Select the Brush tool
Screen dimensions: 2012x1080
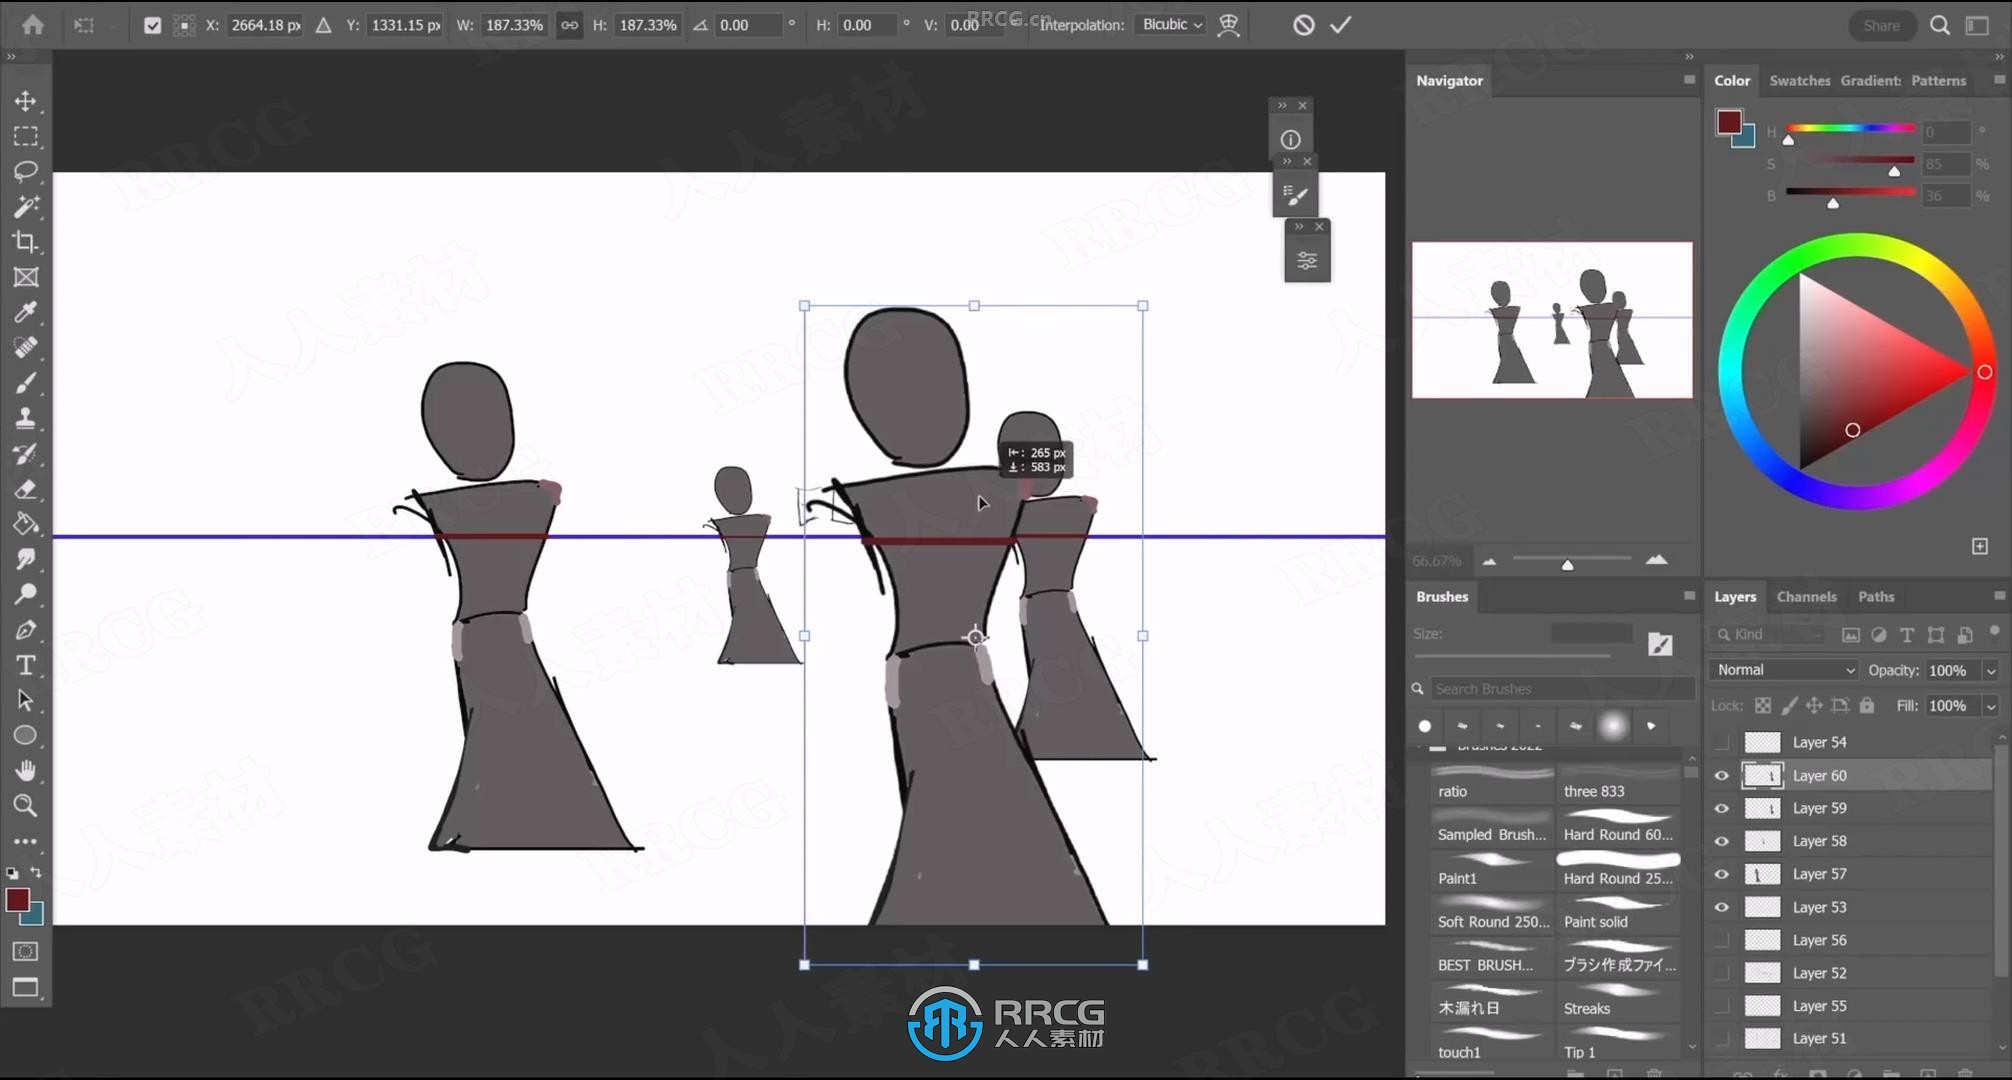coord(26,383)
